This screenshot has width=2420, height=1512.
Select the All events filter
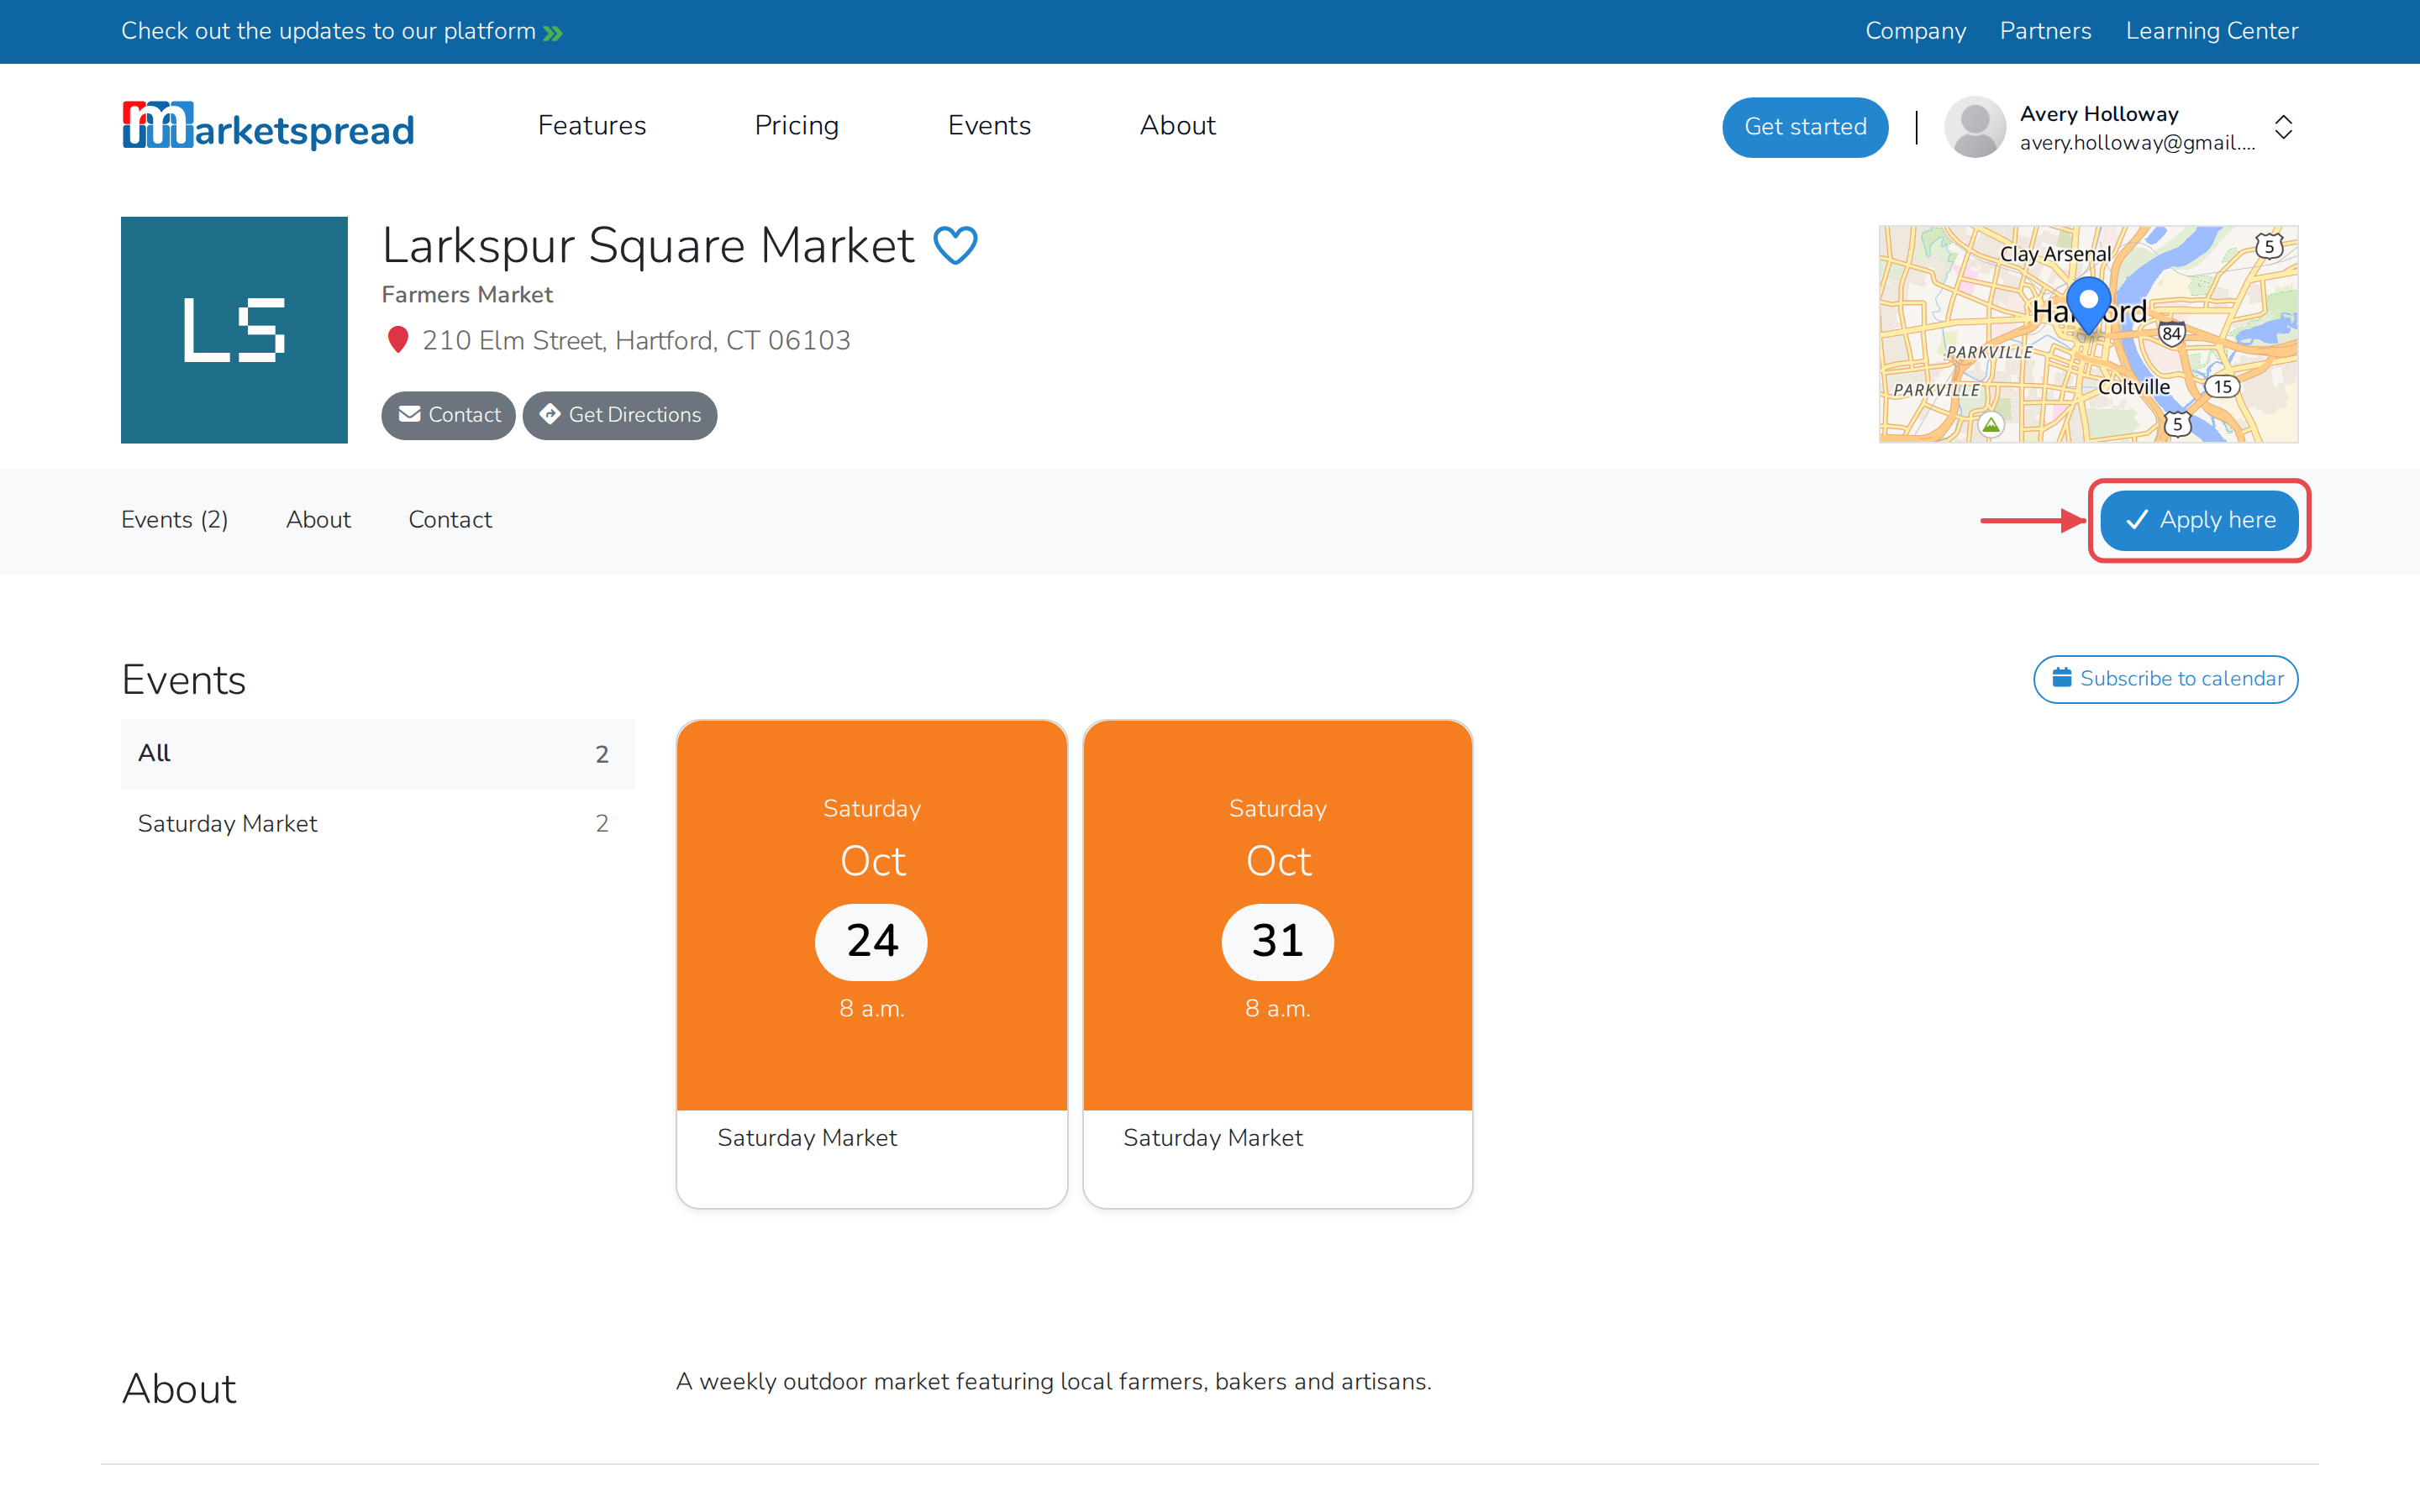click(x=378, y=754)
